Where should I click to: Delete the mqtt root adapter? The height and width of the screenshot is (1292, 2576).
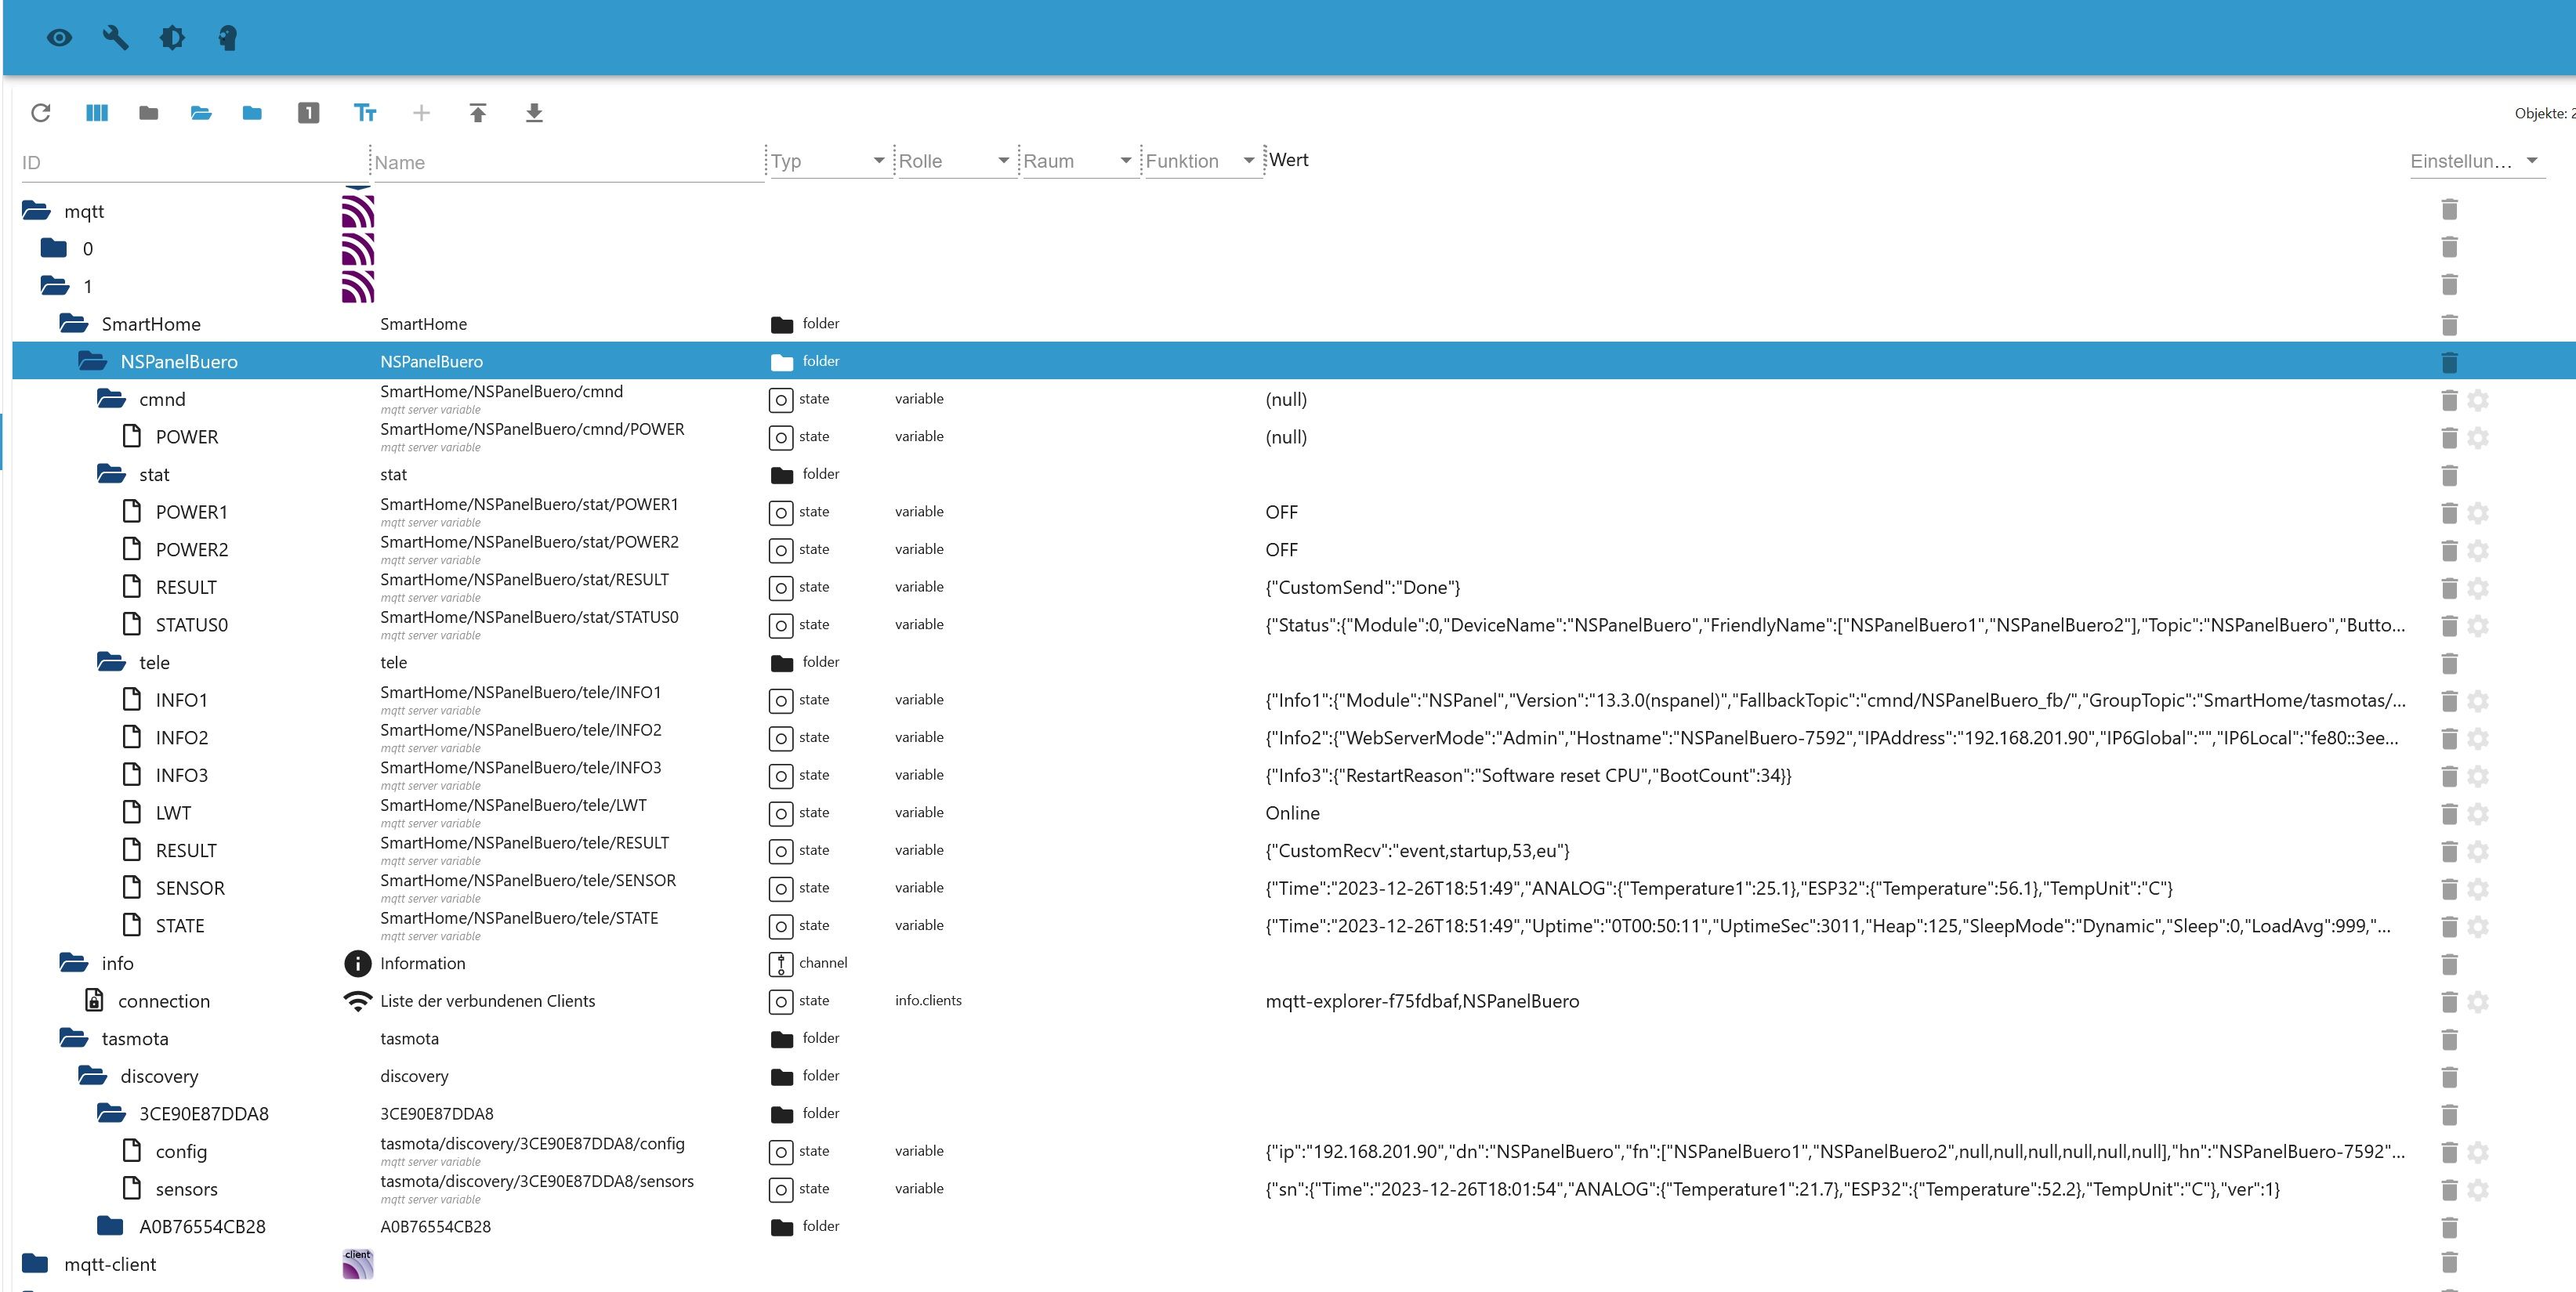pyautogui.click(x=2448, y=209)
